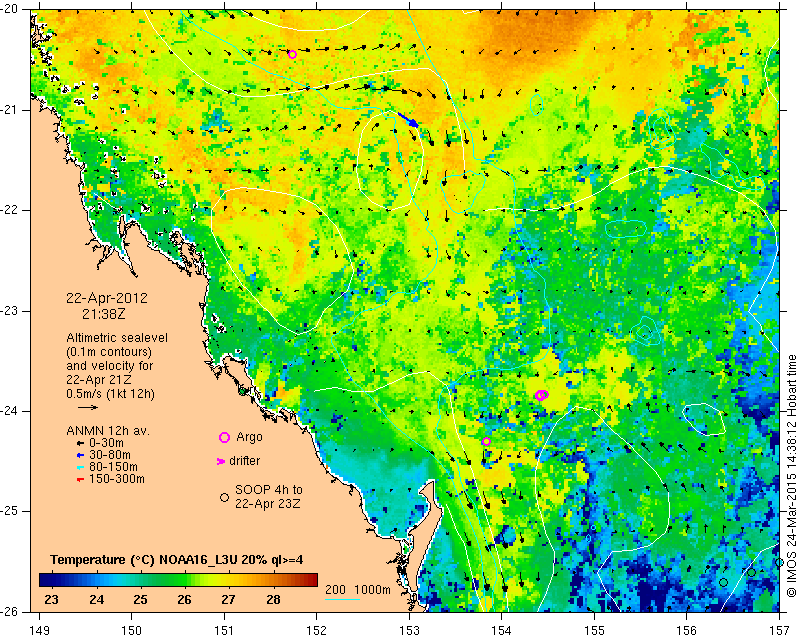Image resolution: width=800 pixels, height=640 pixels.
Task: Click the 'SOOP 4h to' label text
Action: pyautogui.click(x=268, y=490)
